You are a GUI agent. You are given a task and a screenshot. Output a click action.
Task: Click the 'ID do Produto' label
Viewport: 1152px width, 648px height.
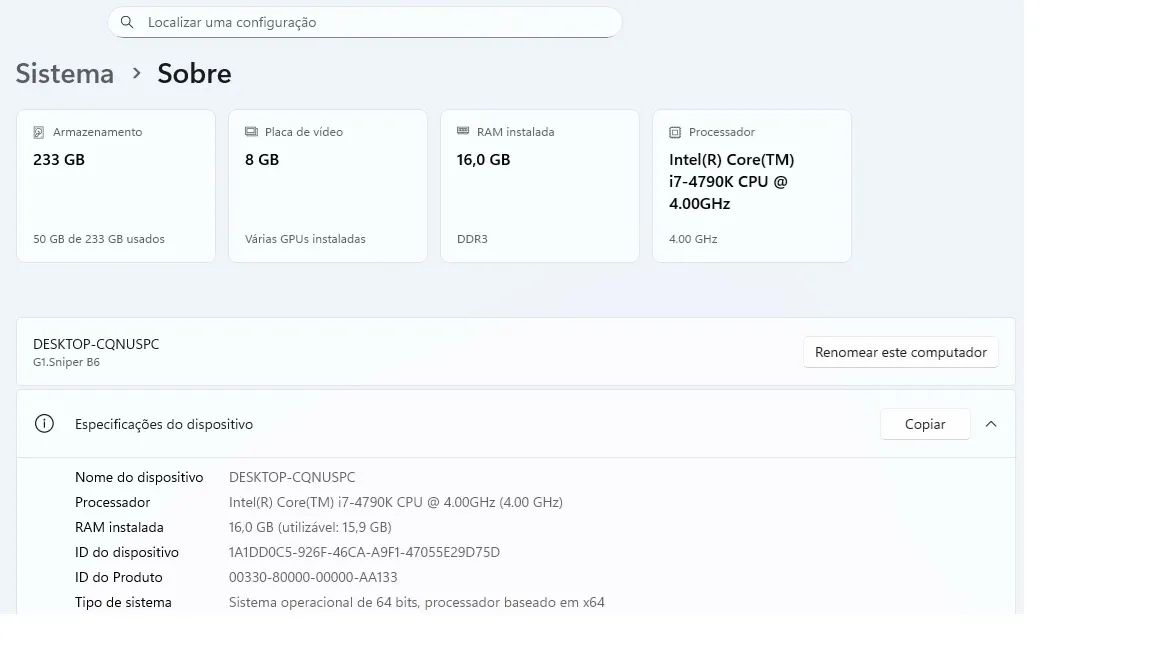pyautogui.click(x=118, y=577)
